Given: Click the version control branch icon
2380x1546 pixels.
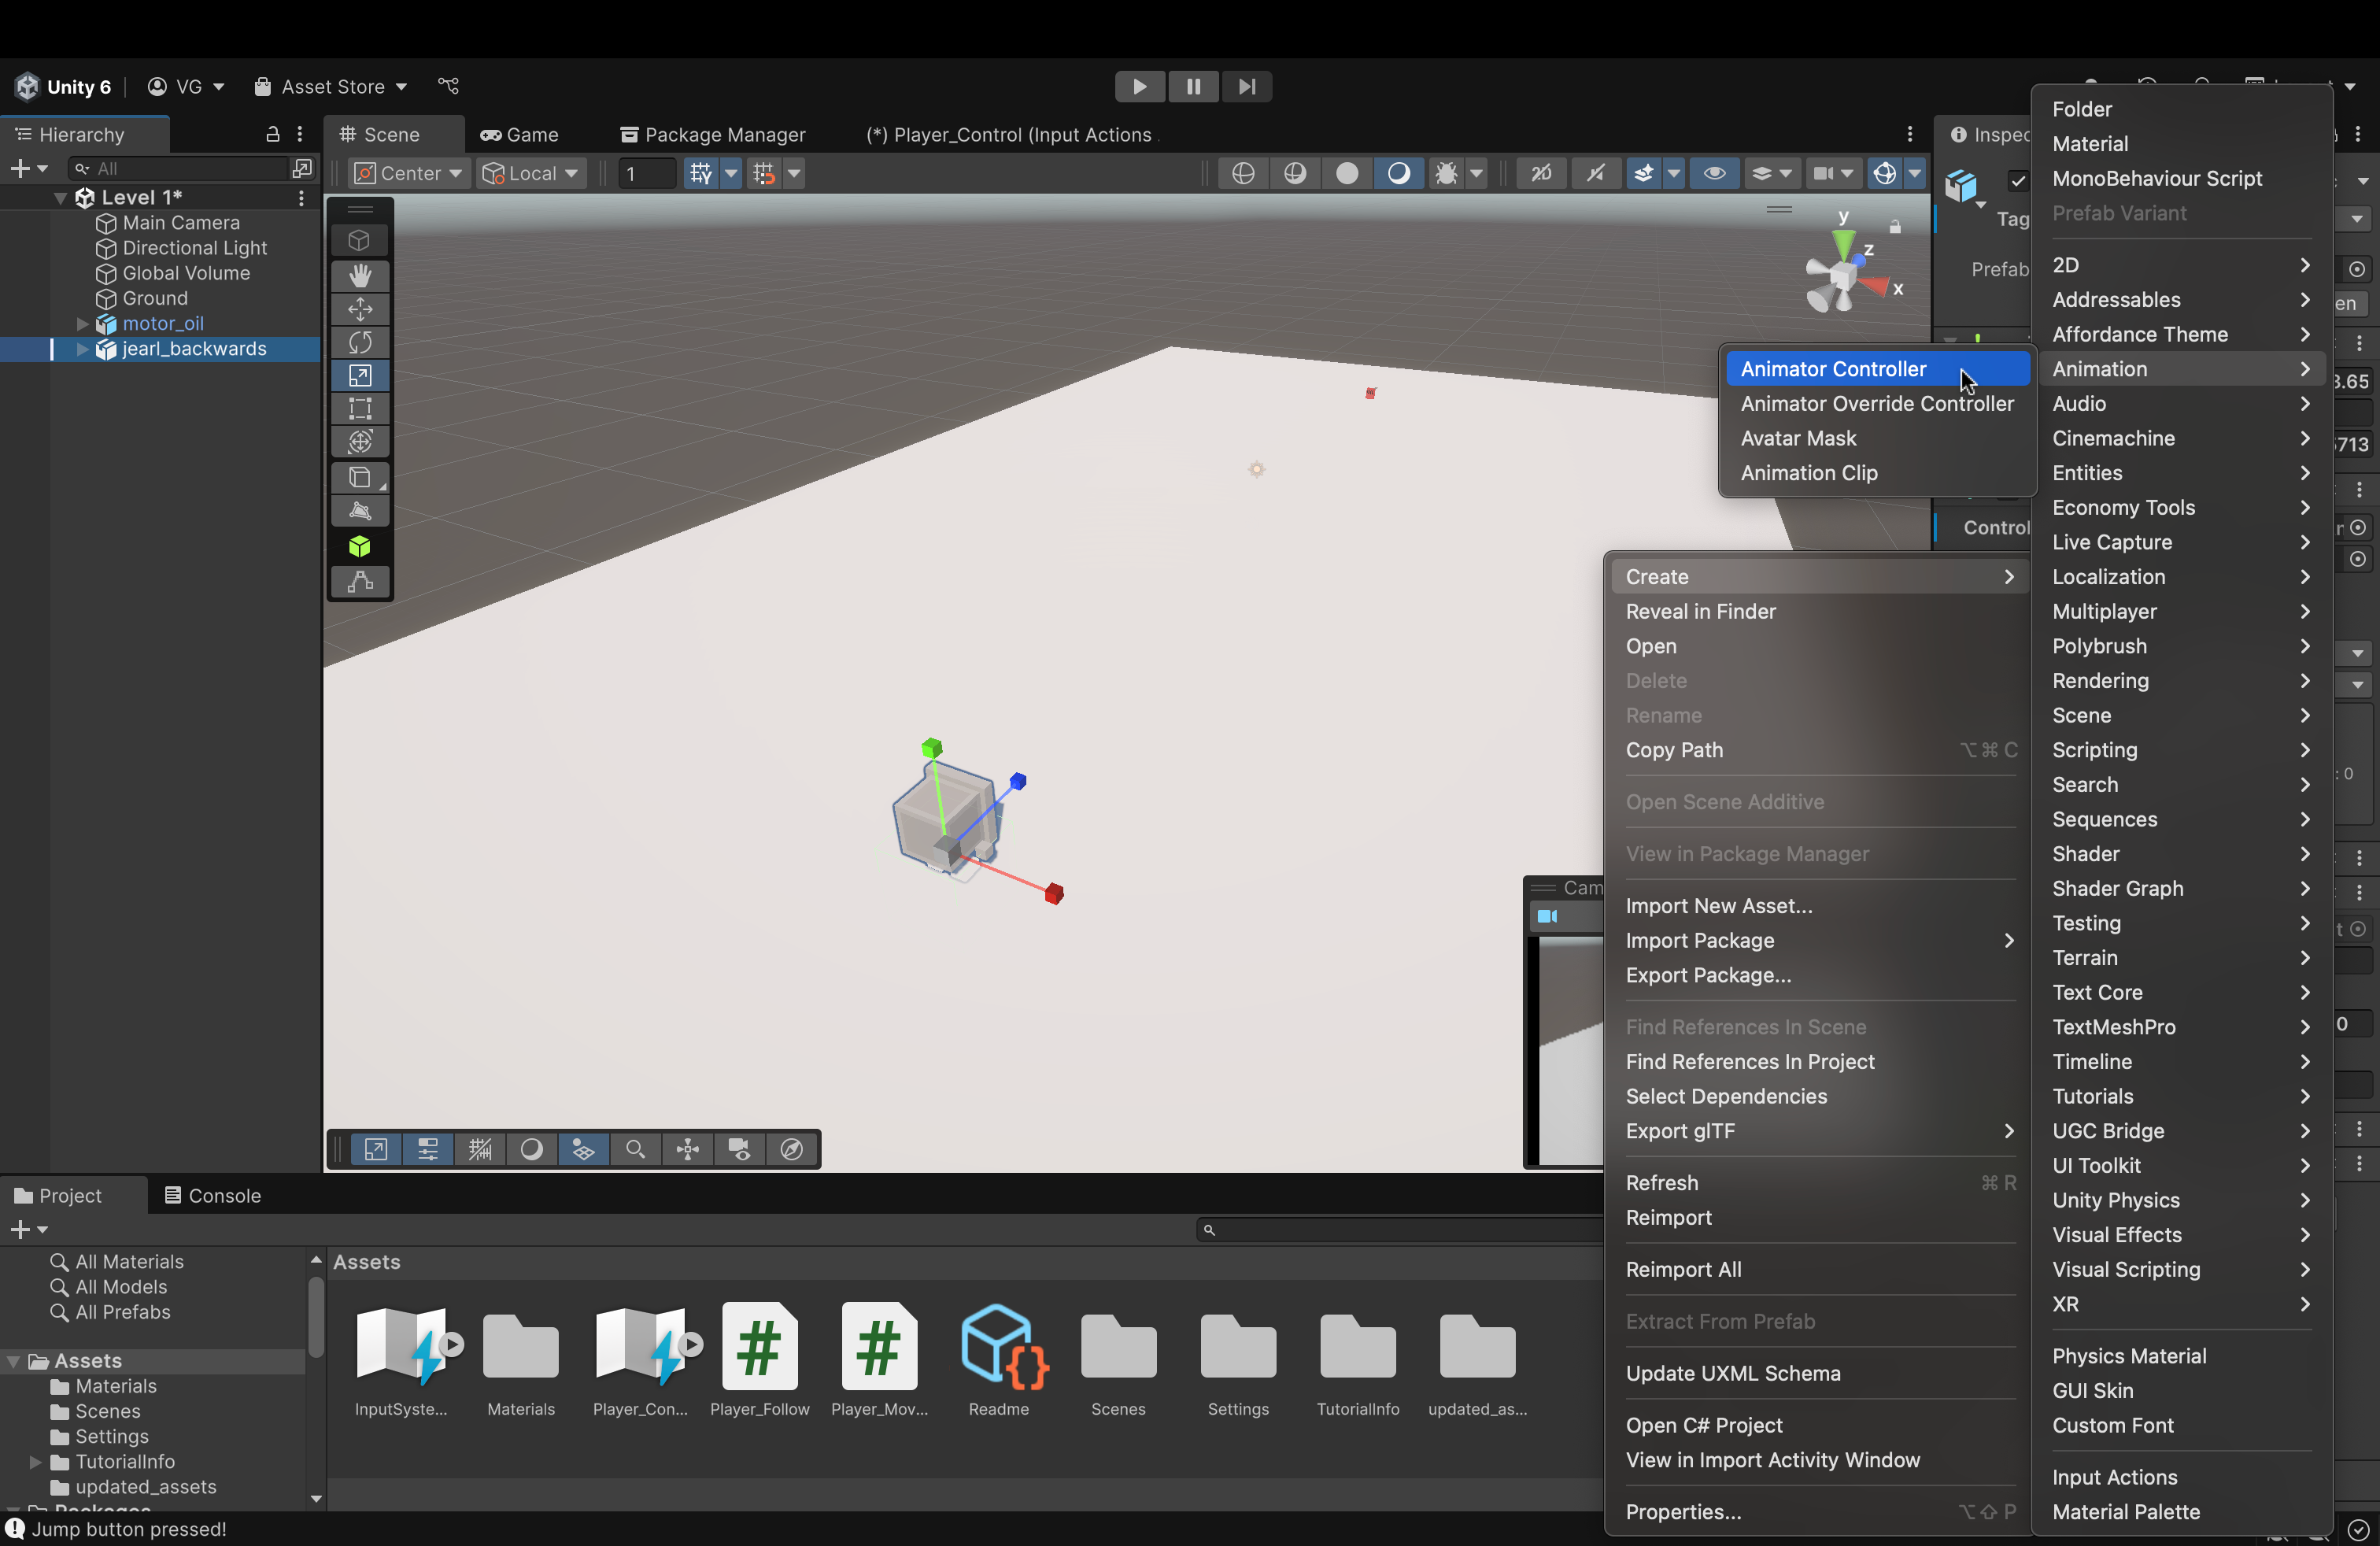Looking at the screenshot, I should 449,87.
